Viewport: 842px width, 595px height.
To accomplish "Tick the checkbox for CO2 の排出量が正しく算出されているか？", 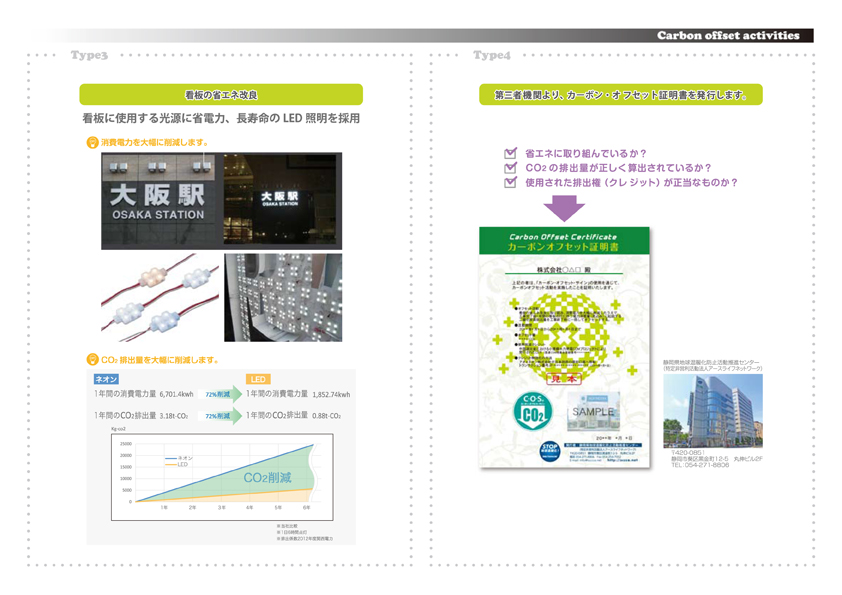I will (510, 168).
